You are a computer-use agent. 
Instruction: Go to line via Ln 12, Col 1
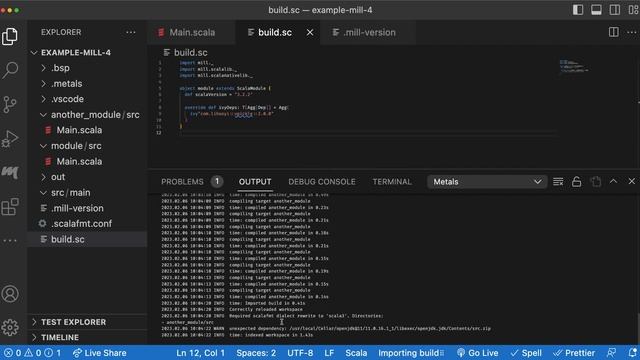[x=200, y=353]
